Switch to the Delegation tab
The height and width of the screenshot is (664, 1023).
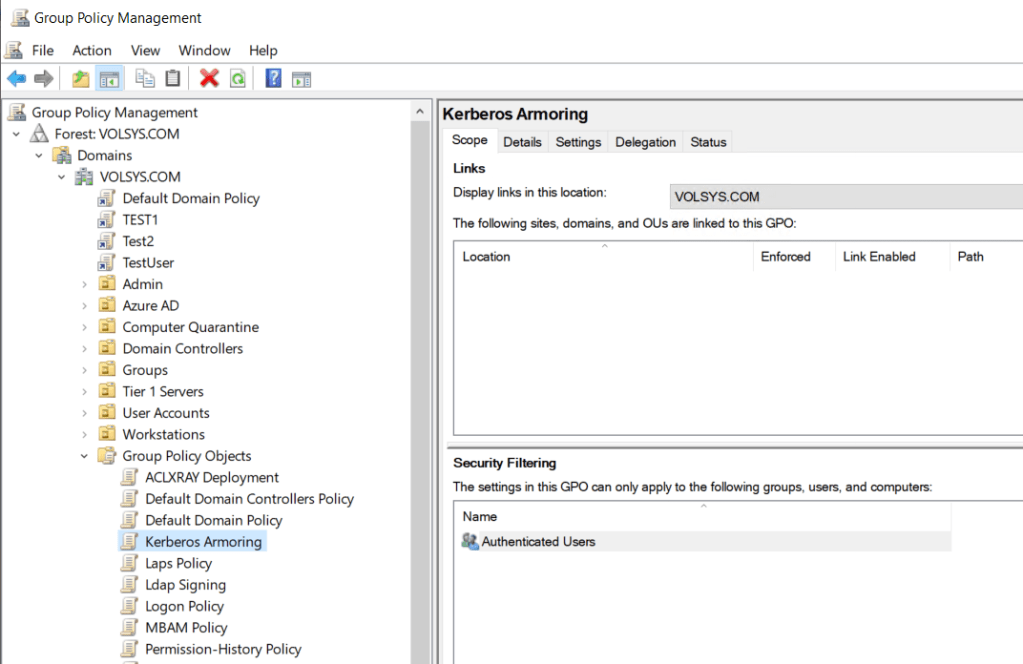(x=645, y=142)
